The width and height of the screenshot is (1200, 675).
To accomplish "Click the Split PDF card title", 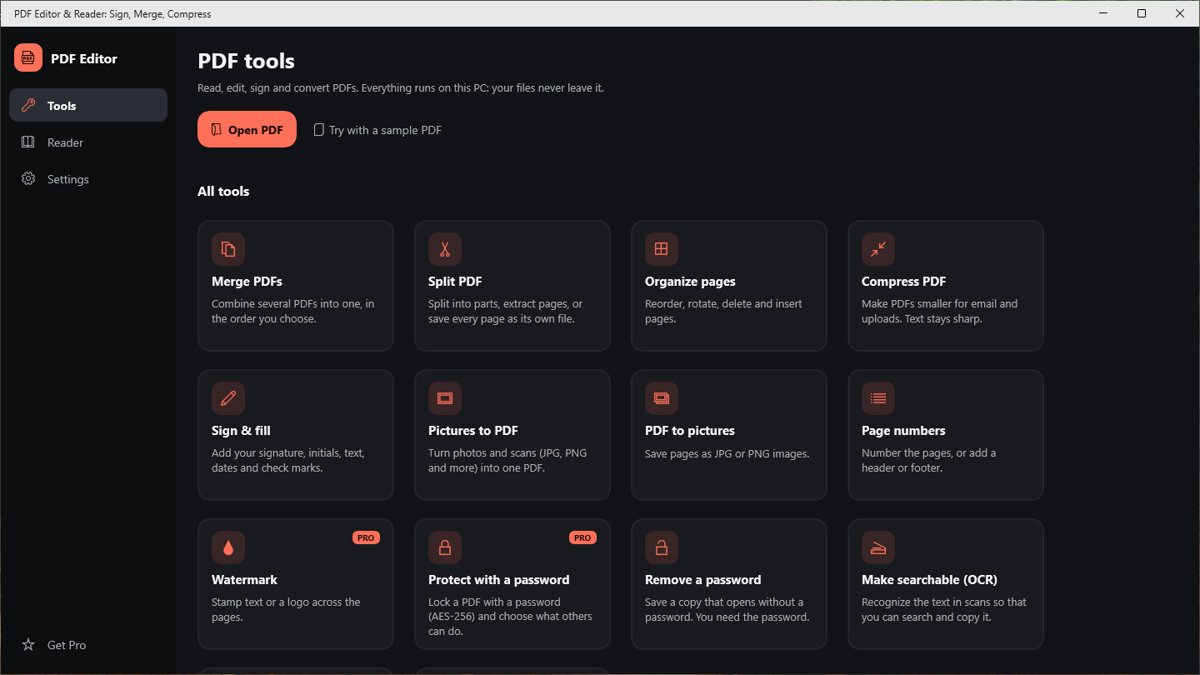I will pyautogui.click(x=455, y=282).
